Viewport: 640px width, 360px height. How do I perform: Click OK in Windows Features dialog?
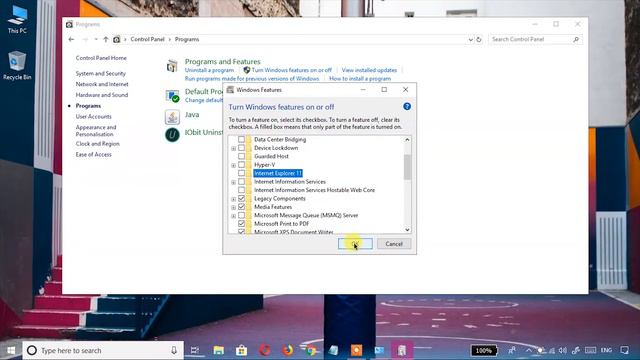(x=355, y=244)
